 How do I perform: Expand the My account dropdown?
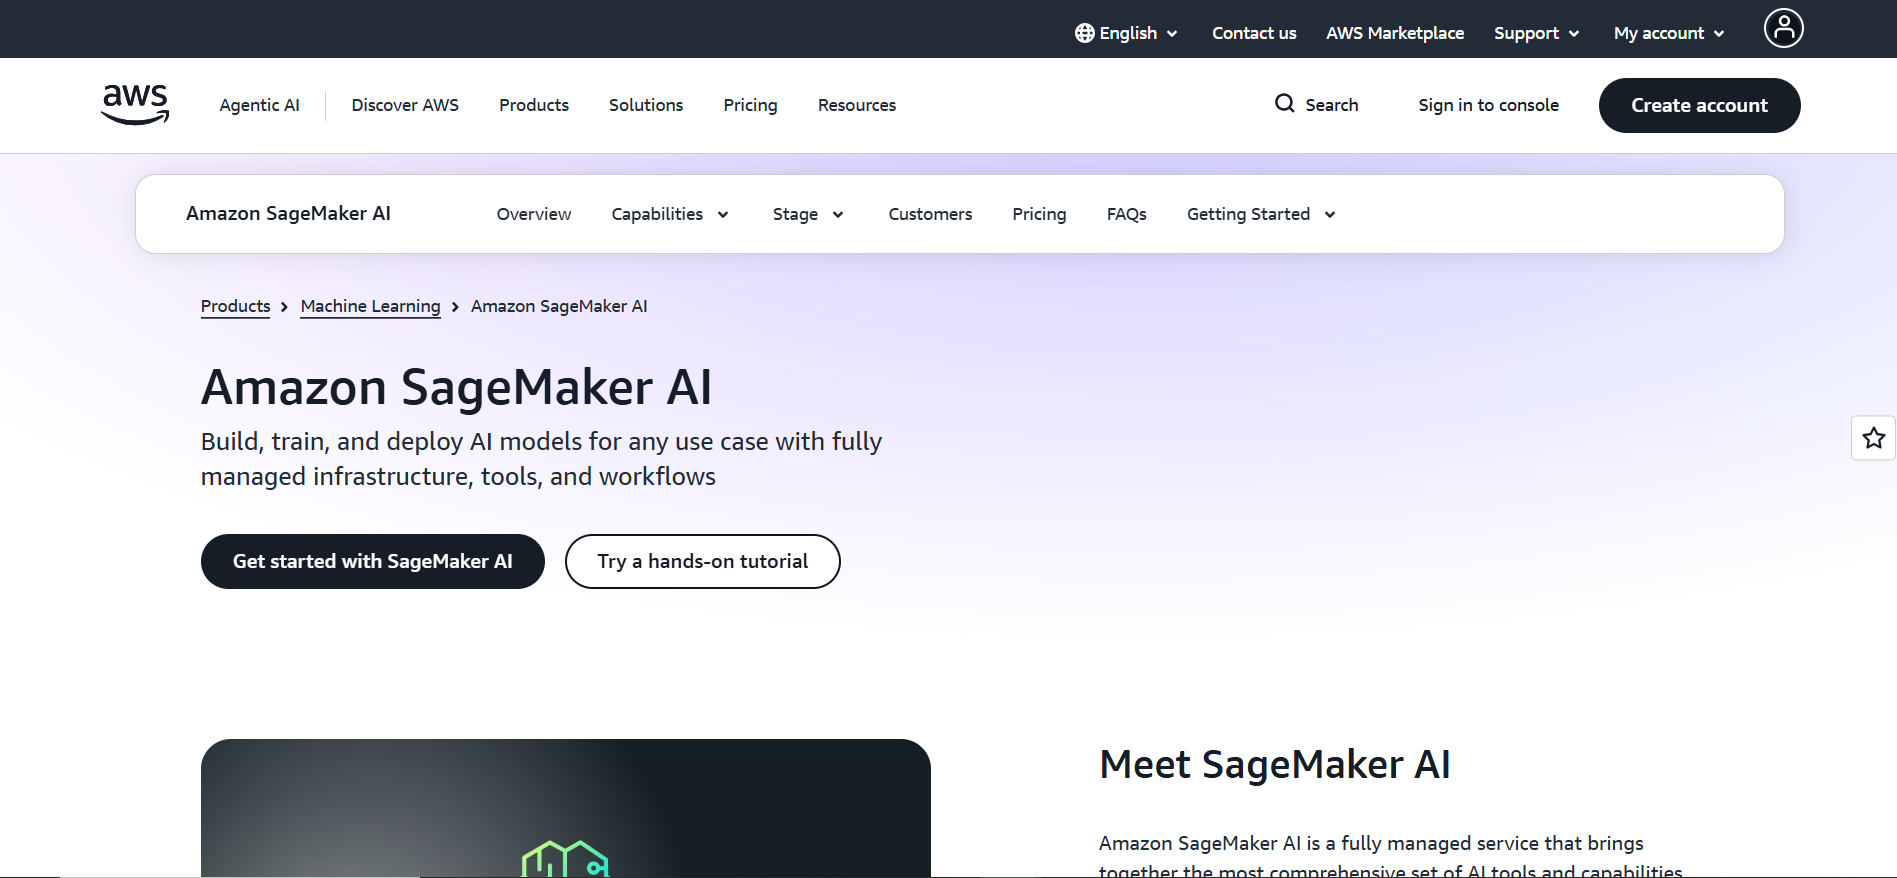coord(1668,33)
